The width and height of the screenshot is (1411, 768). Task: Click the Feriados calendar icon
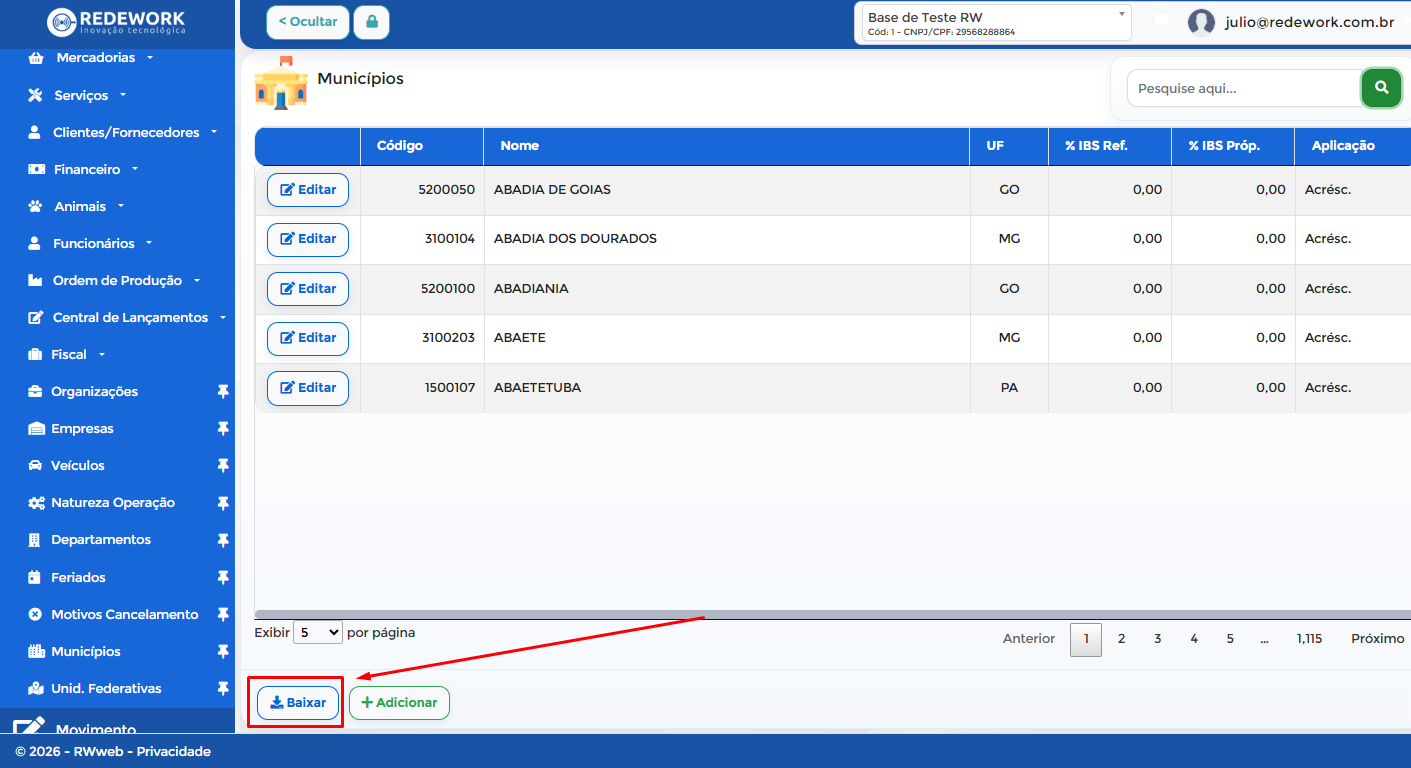(x=35, y=577)
